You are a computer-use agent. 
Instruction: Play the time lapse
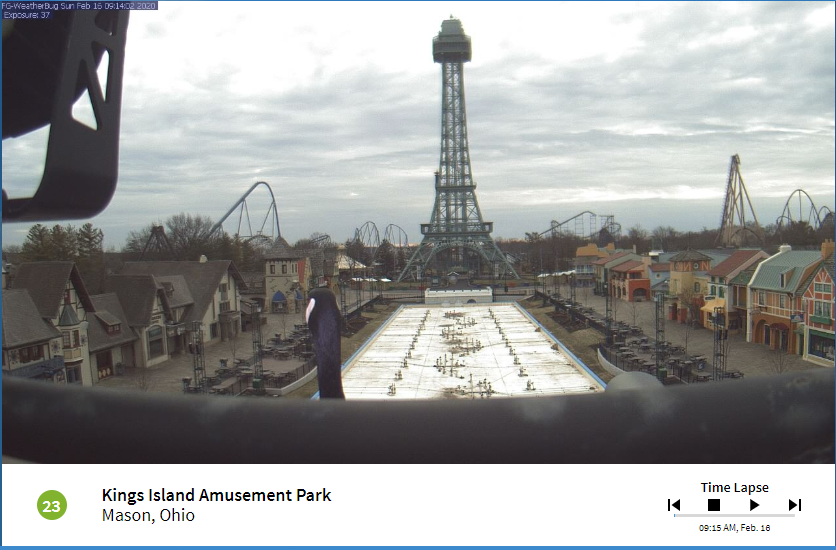tap(754, 505)
